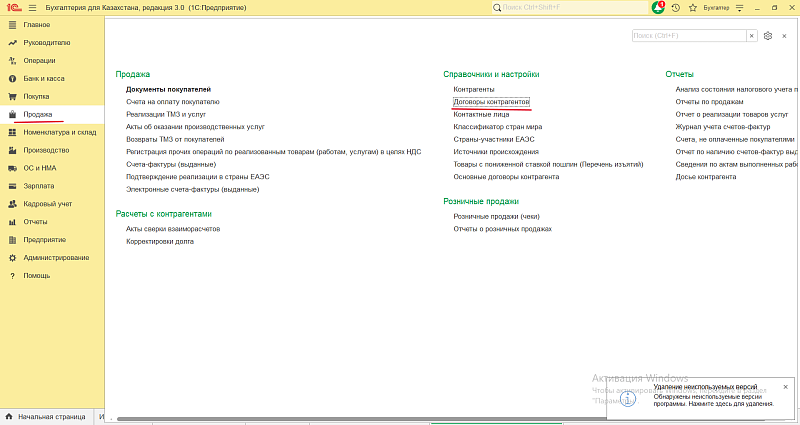
Task: Open Реализация ТМЗ и услуг
Action: coord(166,114)
